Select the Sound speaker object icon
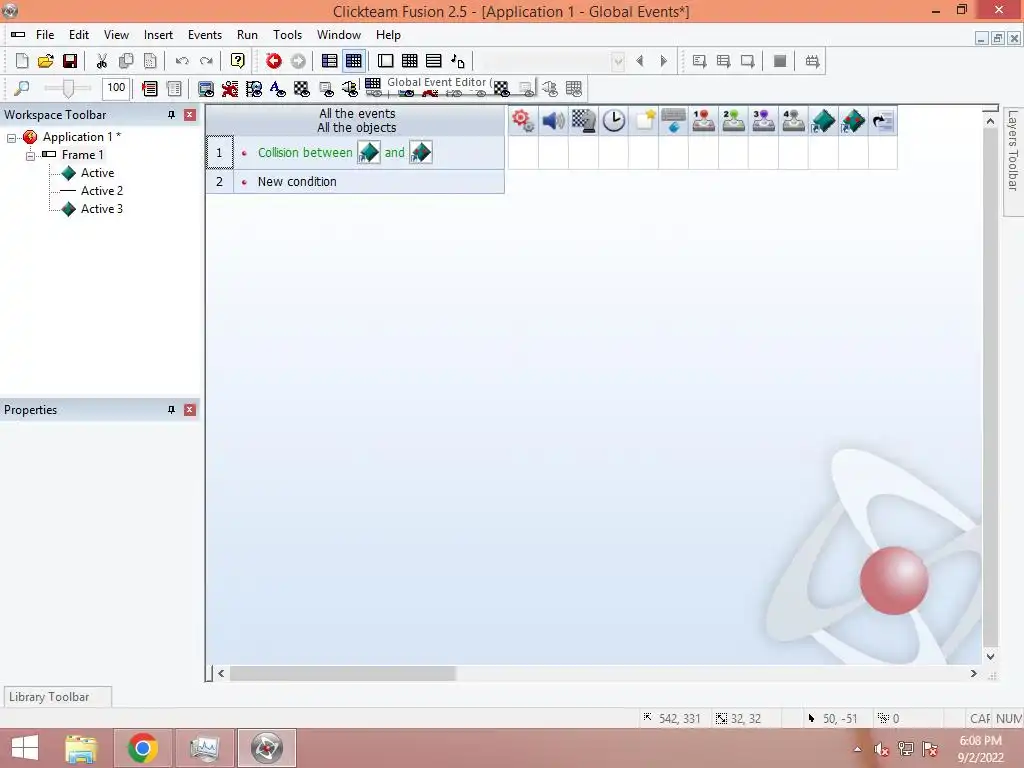The width and height of the screenshot is (1024, 768). pos(553,121)
